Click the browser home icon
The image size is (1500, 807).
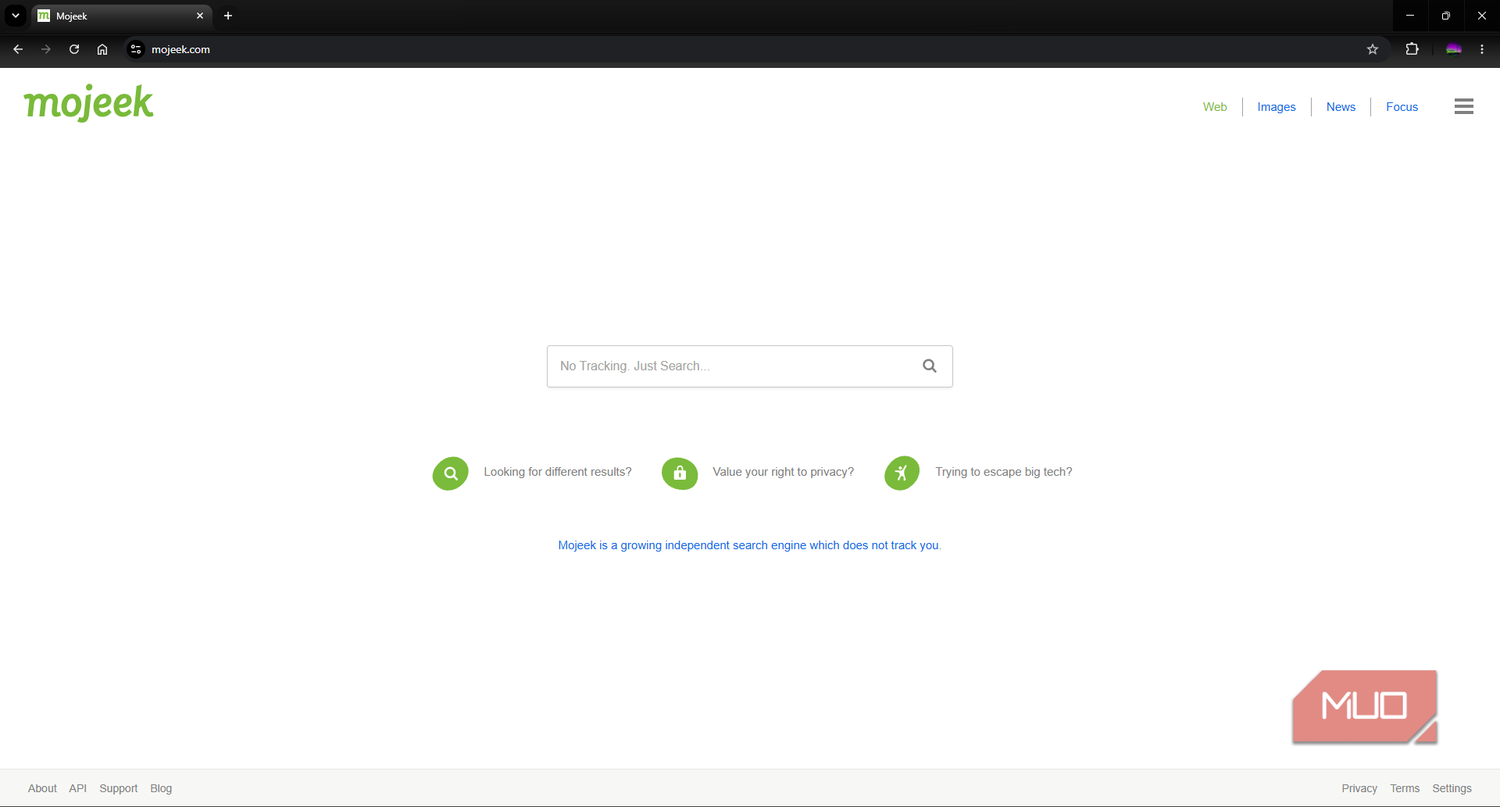102,49
